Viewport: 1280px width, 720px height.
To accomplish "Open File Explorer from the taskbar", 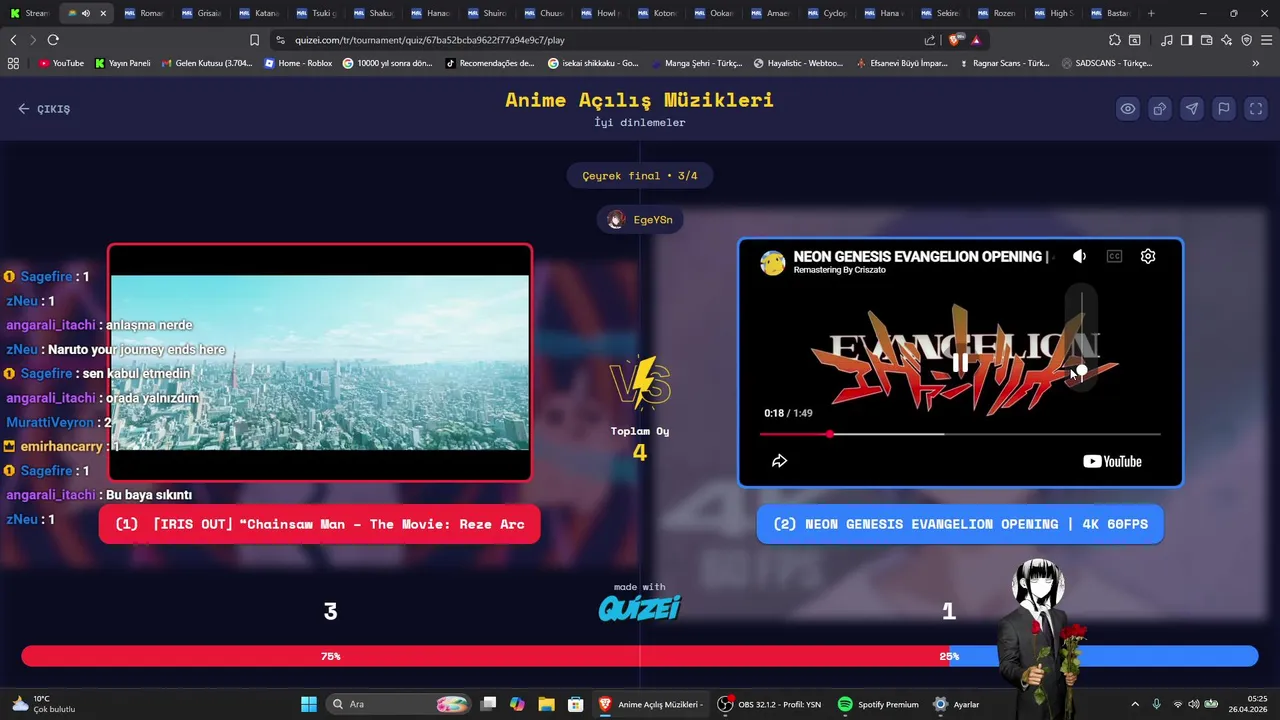I will click(x=546, y=704).
